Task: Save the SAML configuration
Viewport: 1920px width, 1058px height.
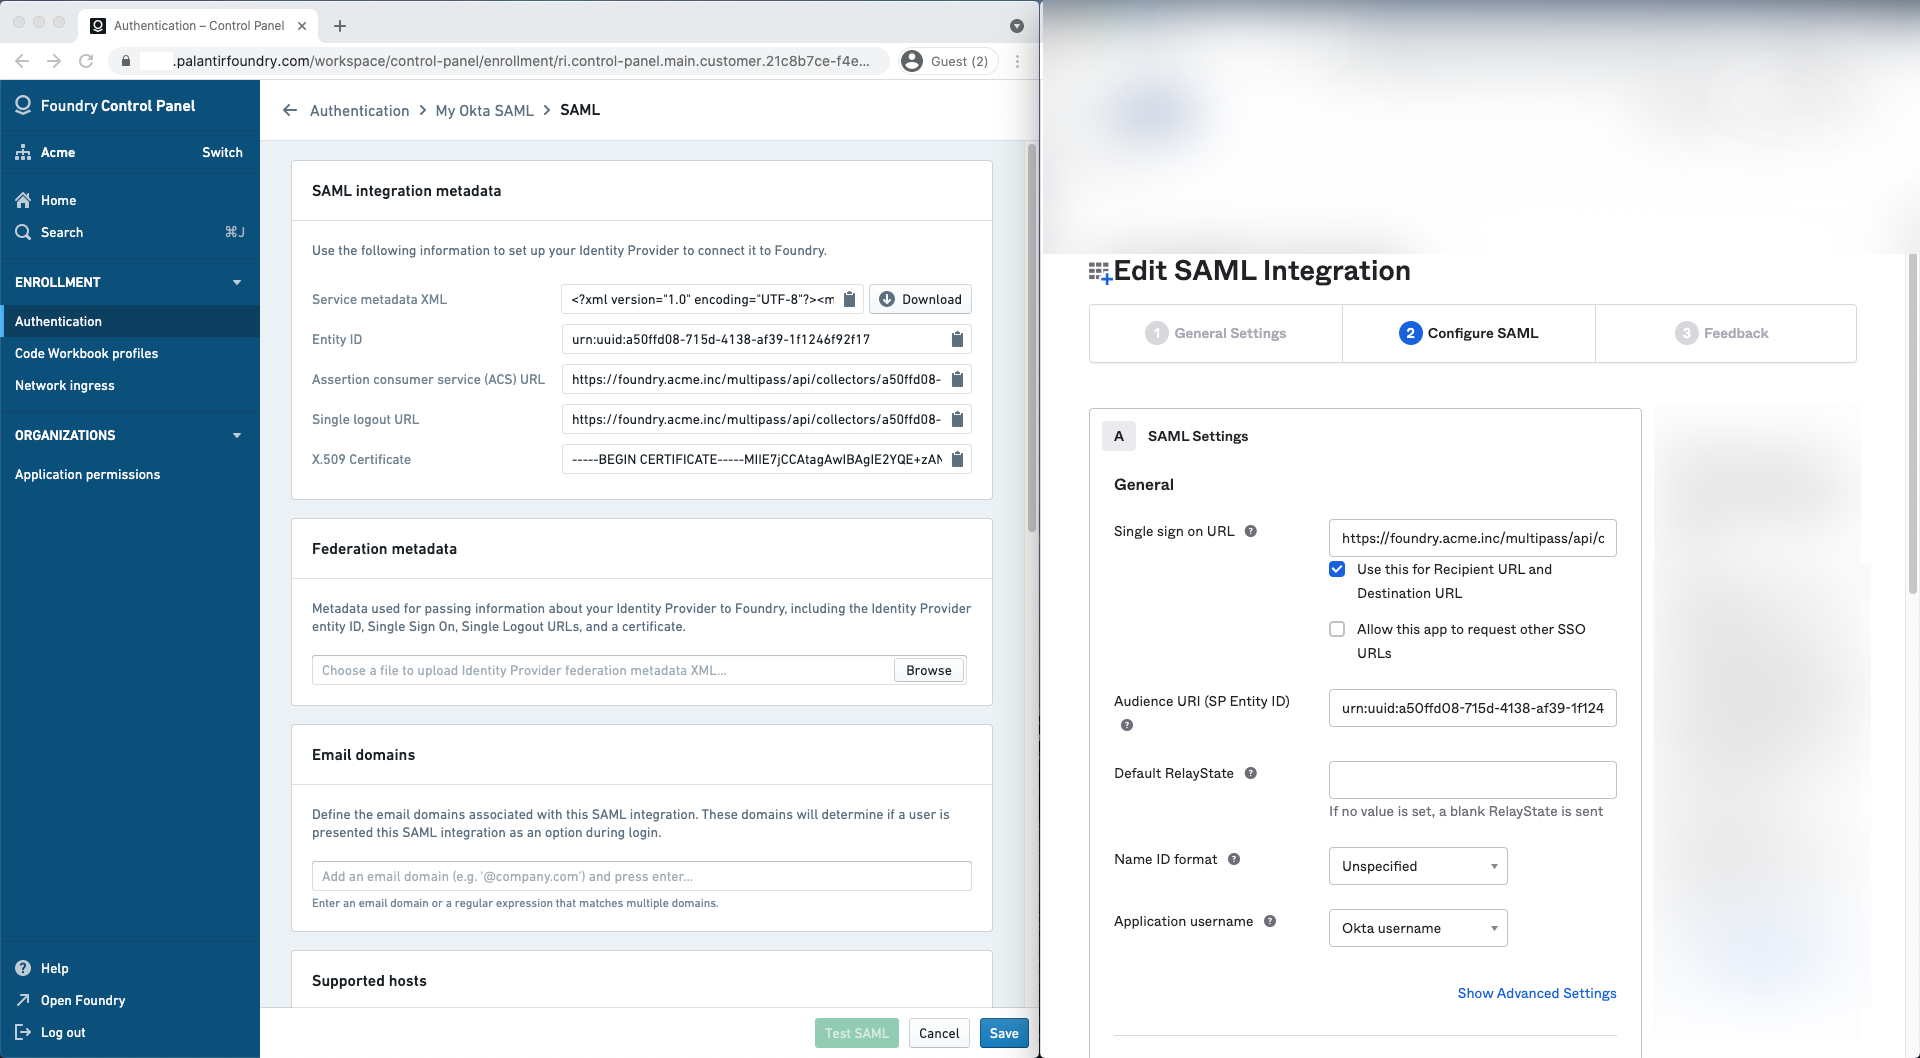Action: tap(1004, 1033)
